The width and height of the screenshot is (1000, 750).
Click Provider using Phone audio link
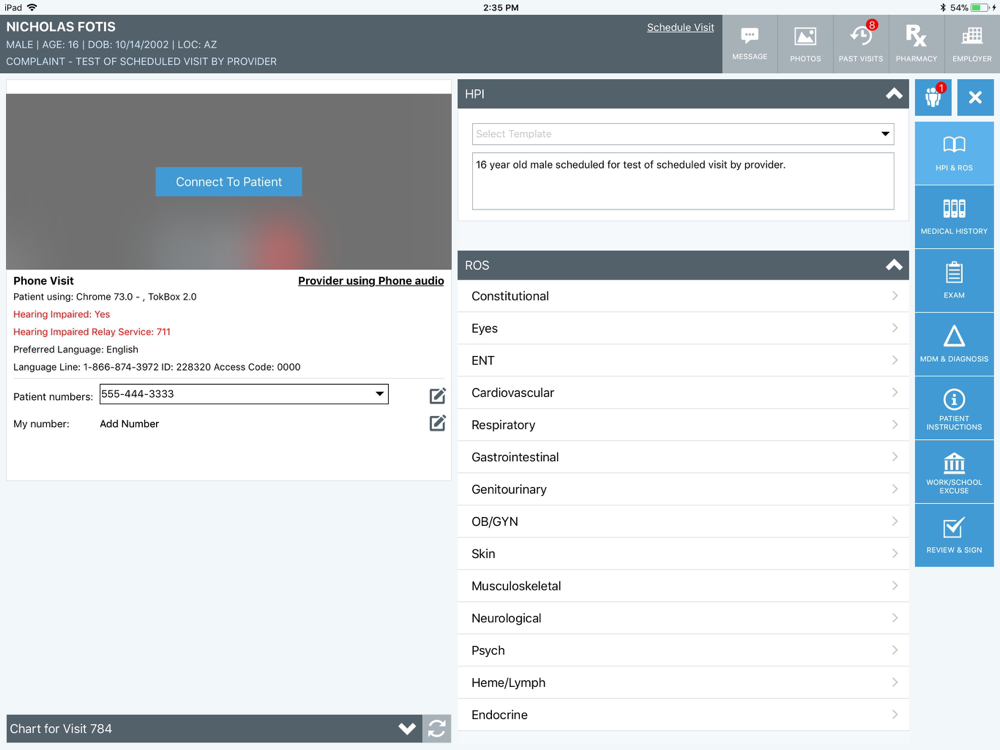pyautogui.click(x=371, y=281)
